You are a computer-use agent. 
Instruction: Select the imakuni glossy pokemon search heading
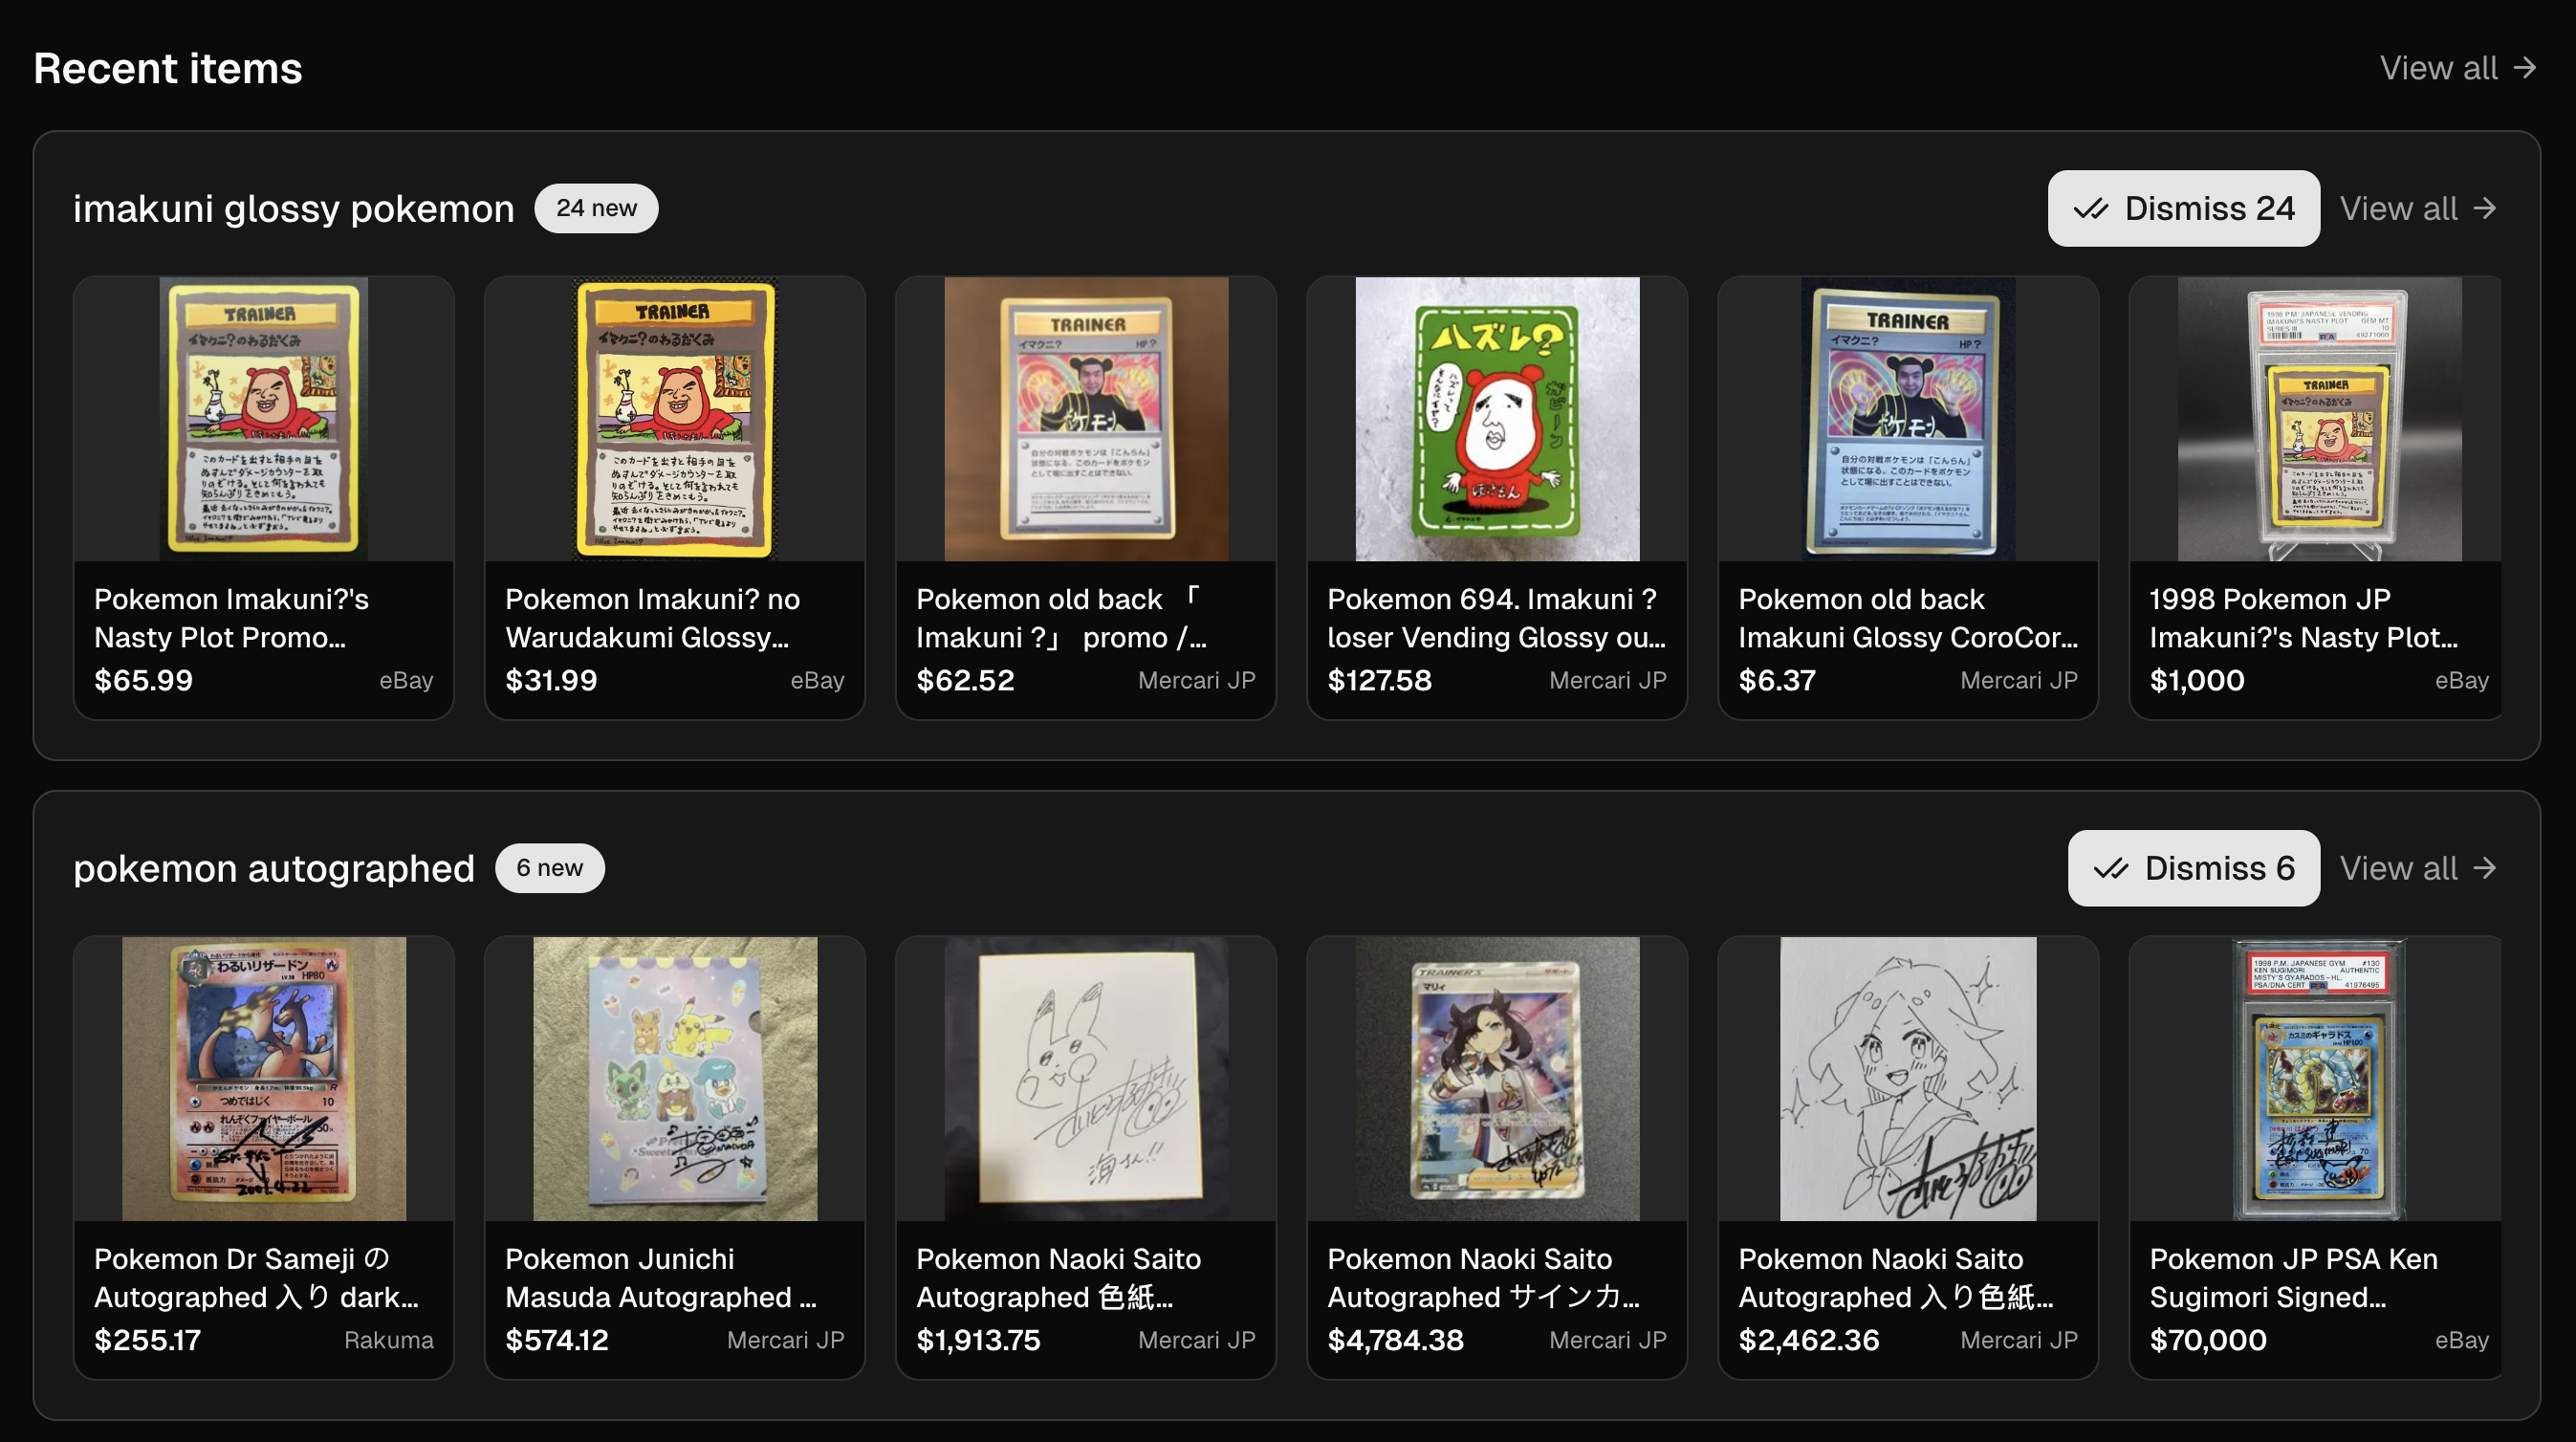pos(293,208)
